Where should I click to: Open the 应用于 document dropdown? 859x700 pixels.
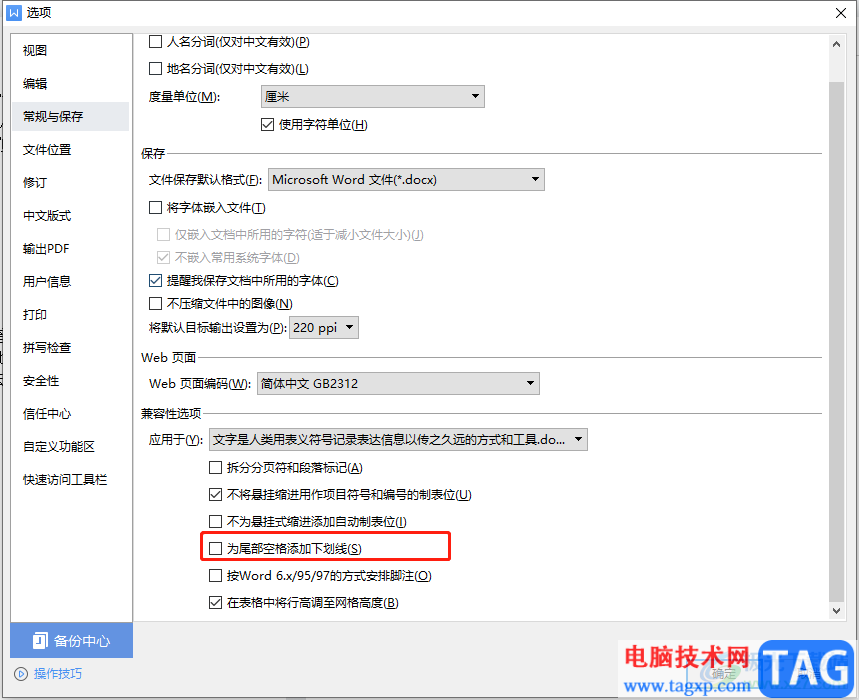pyautogui.click(x=398, y=439)
